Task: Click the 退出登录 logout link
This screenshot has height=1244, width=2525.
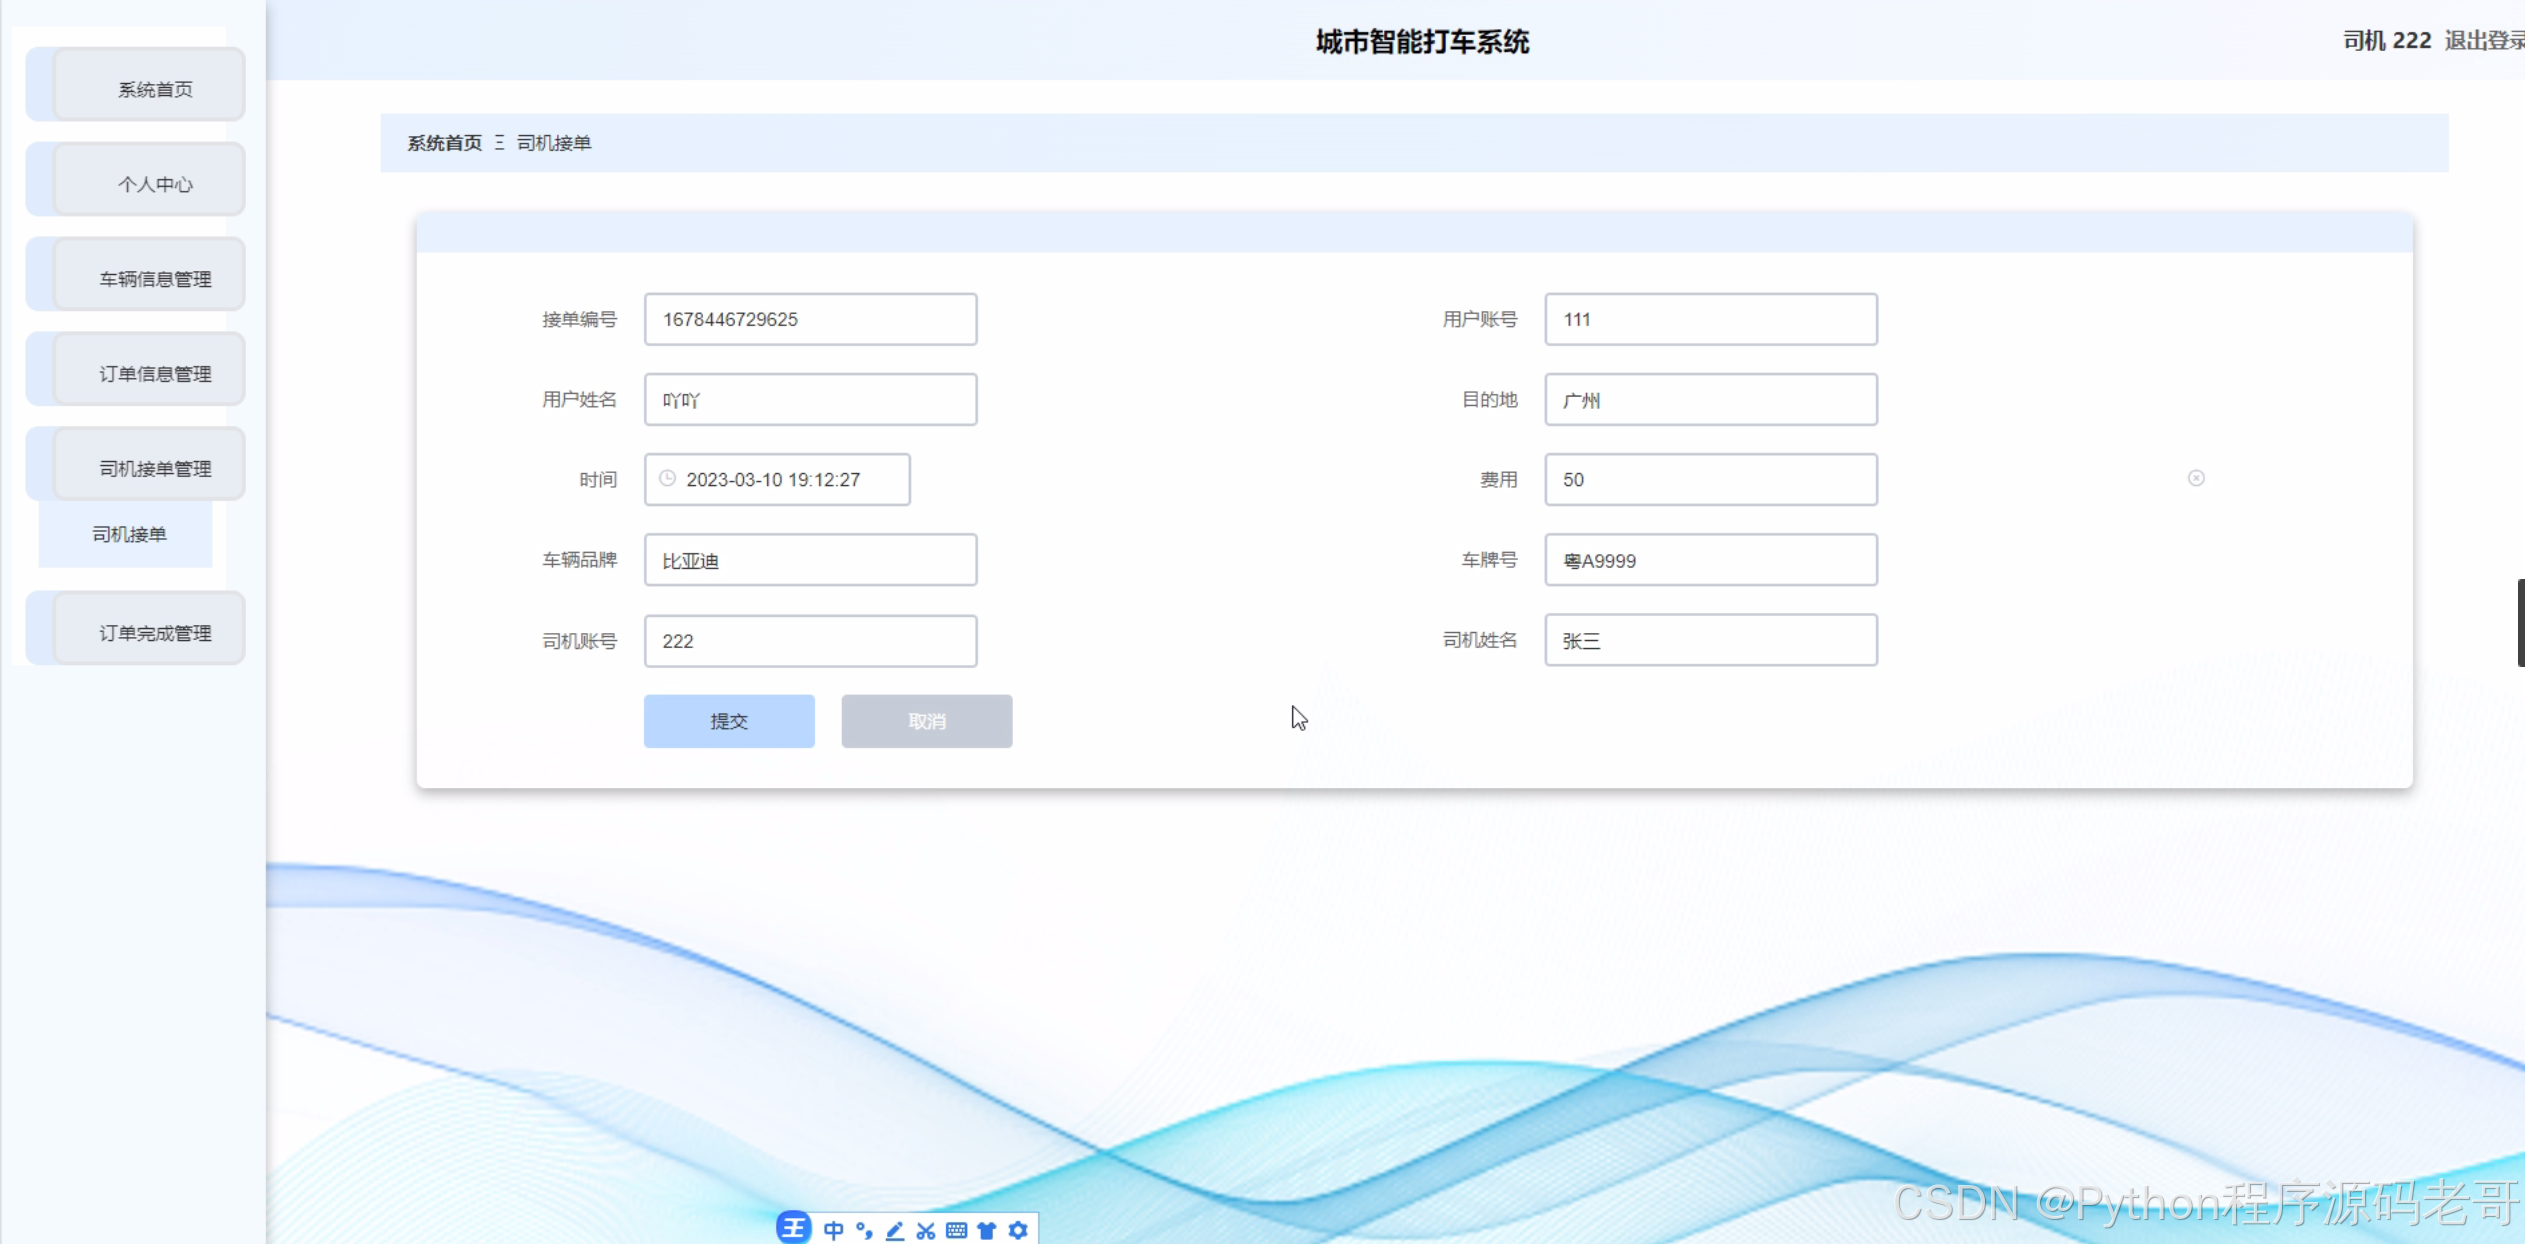Action: (x=2482, y=41)
